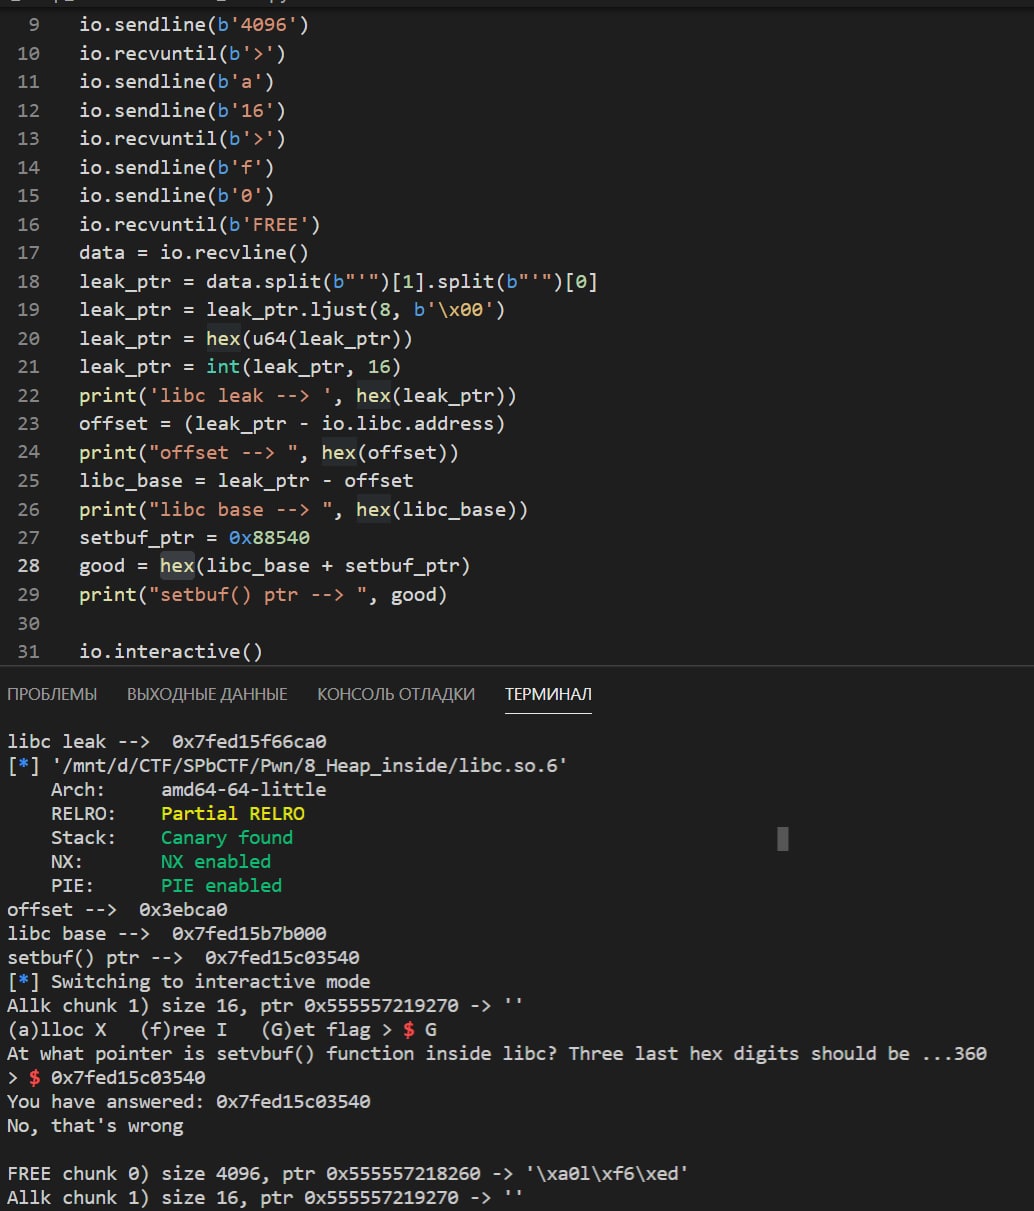This screenshot has height=1211, width=1034.
Task: Click 'offset --> 0x3ebca0' terminal line
Action: [x=117, y=910]
